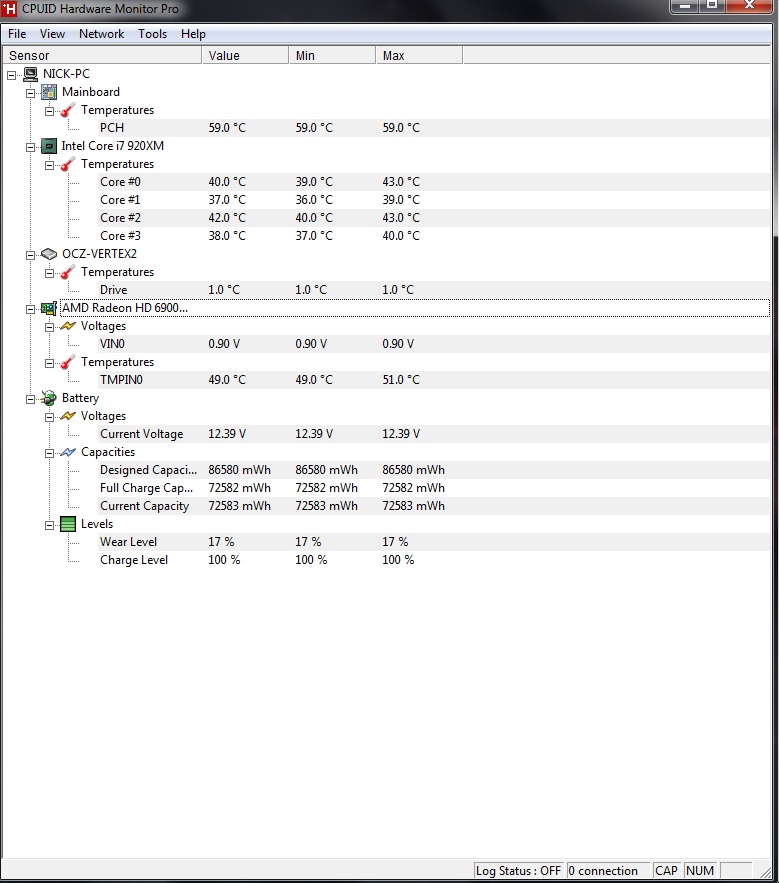Image resolution: width=779 pixels, height=883 pixels.
Task: Collapse the Intel Core i7 920XM node
Action: (x=30, y=147)
